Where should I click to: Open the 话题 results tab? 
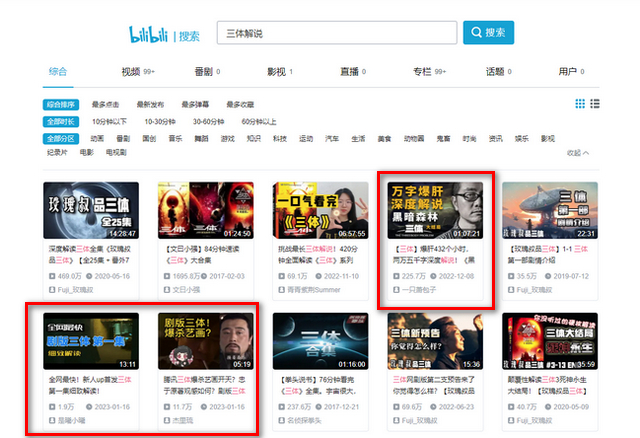(498, 72)
